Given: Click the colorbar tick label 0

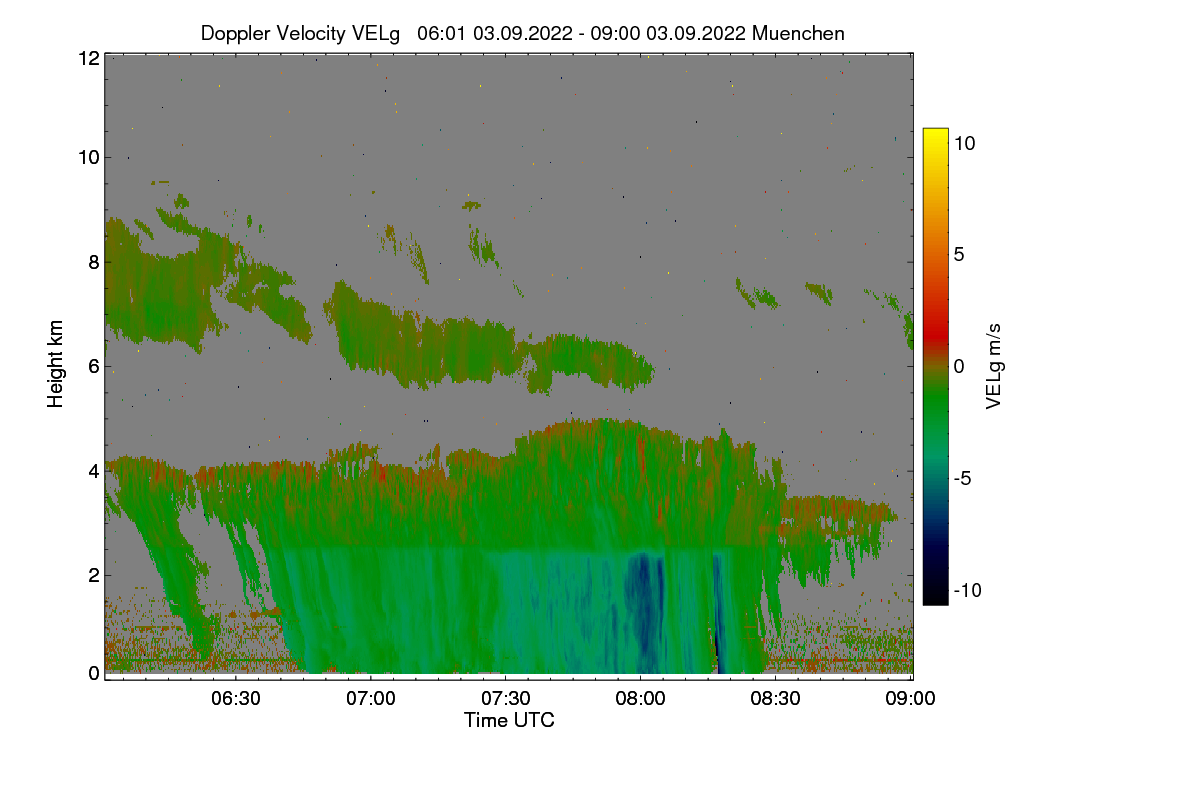Looking at the screenshot, I should coord(959,366).
